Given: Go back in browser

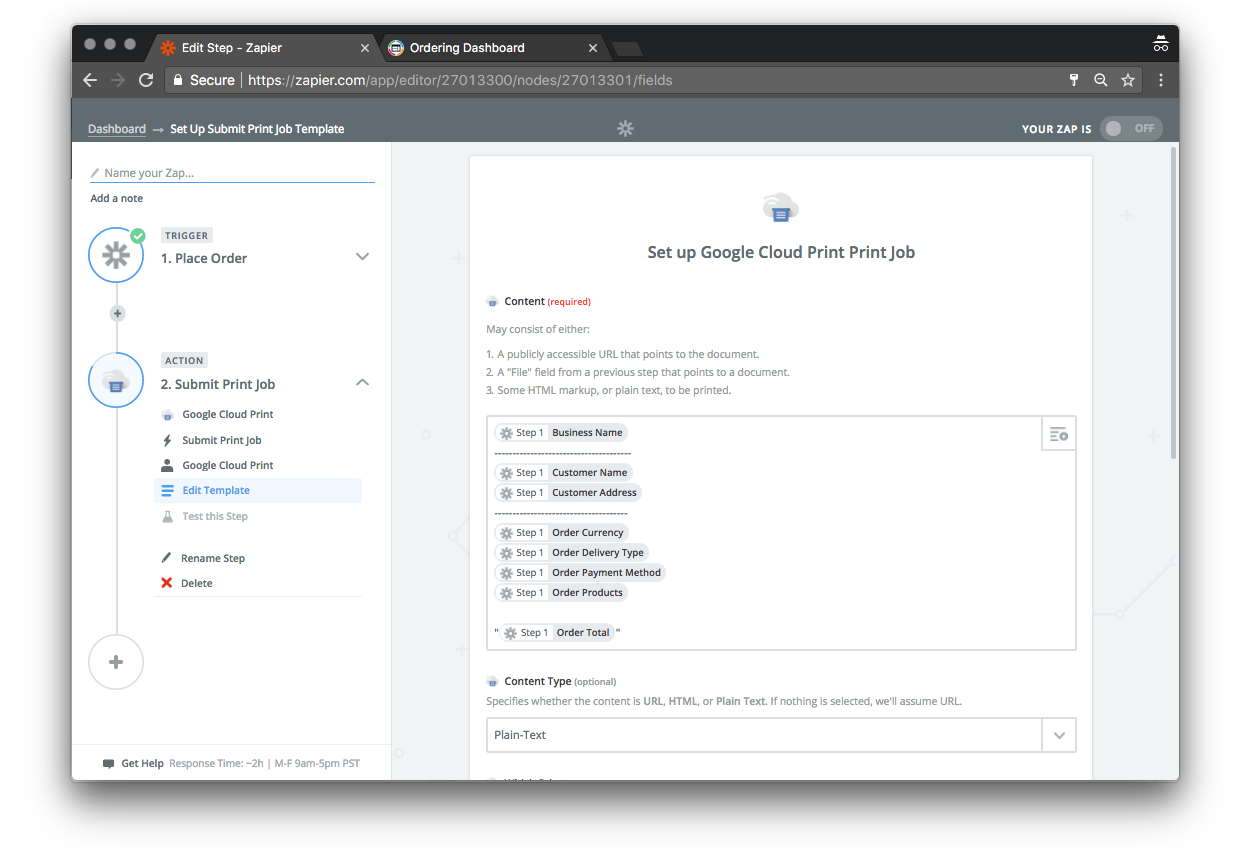Looking at the screenshot, I should 90,80.
